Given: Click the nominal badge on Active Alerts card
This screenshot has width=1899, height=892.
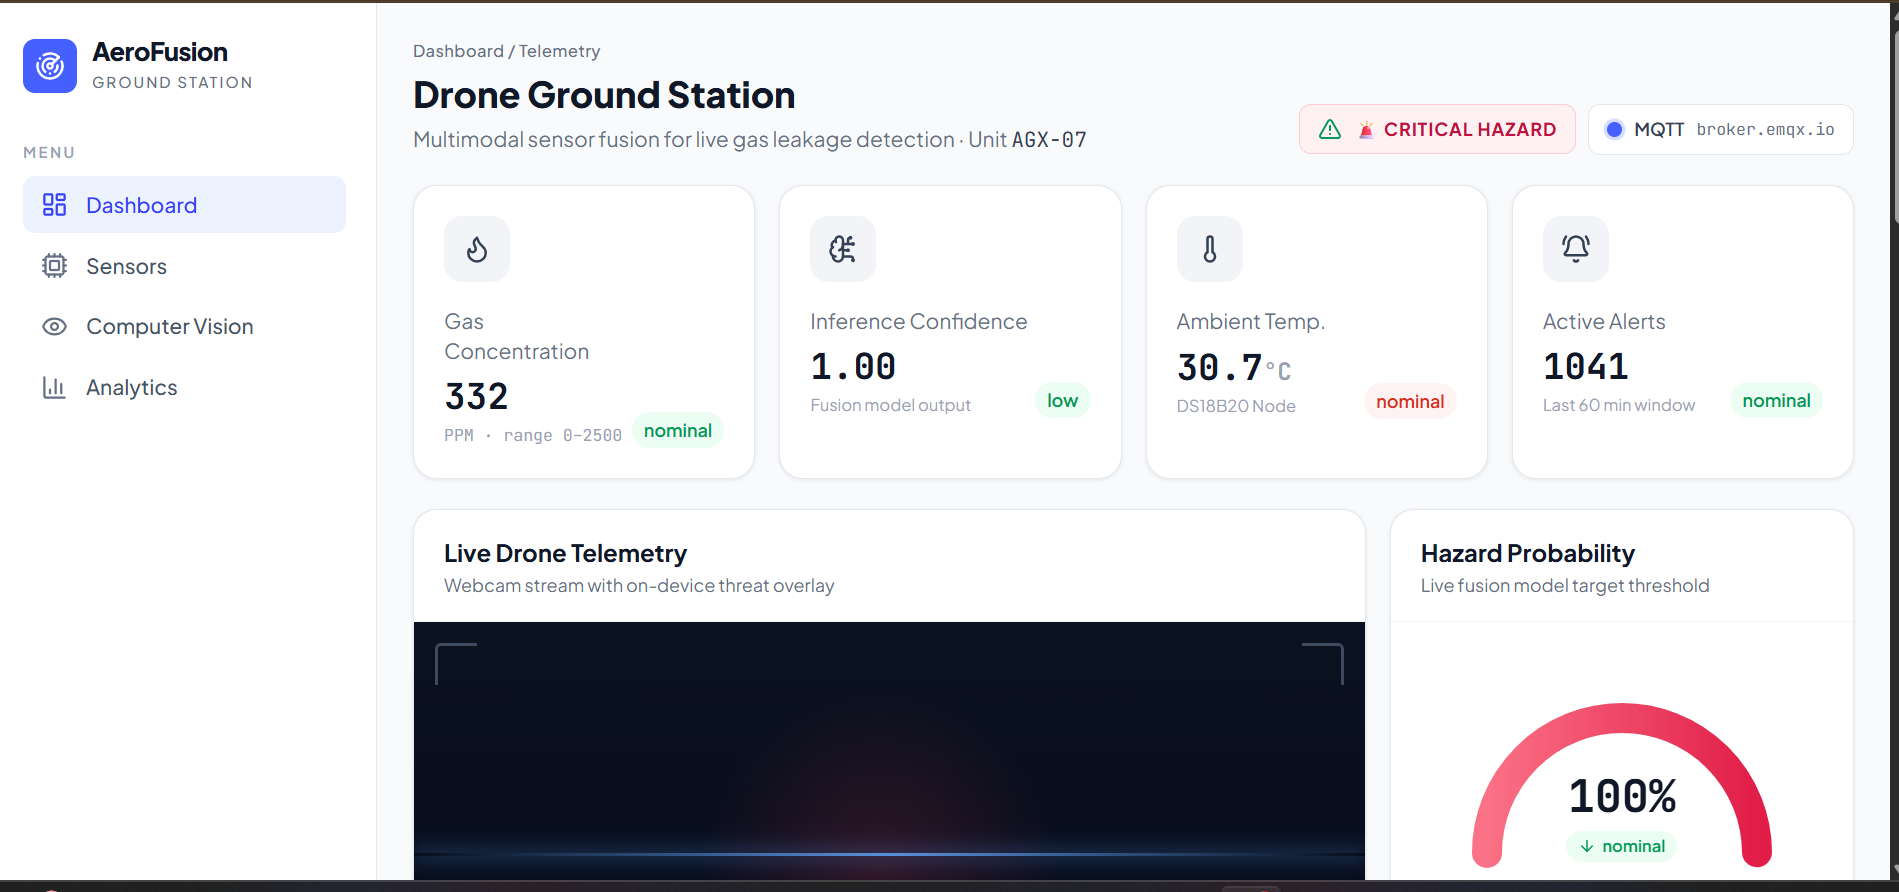Looking at the screenshot, I should pos(1776,400).
